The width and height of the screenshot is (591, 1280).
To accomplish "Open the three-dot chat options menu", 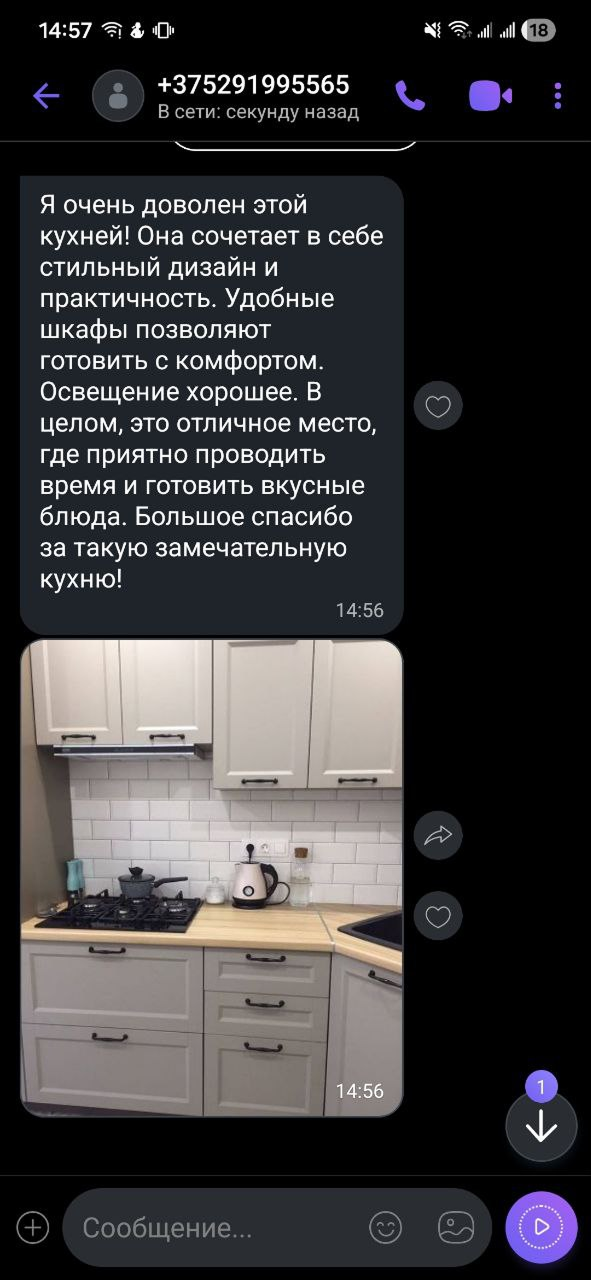I will point(558,96).
